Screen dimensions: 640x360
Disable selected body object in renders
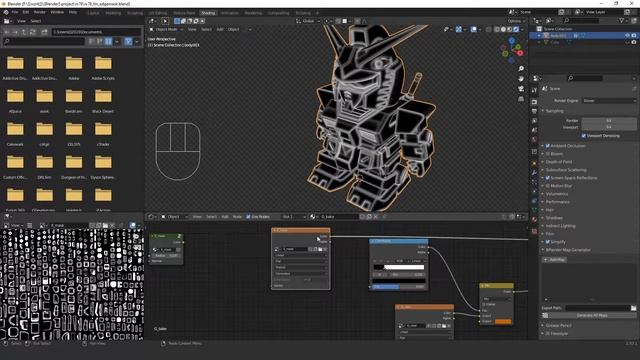pyautogui.click(x=634, y=36)
